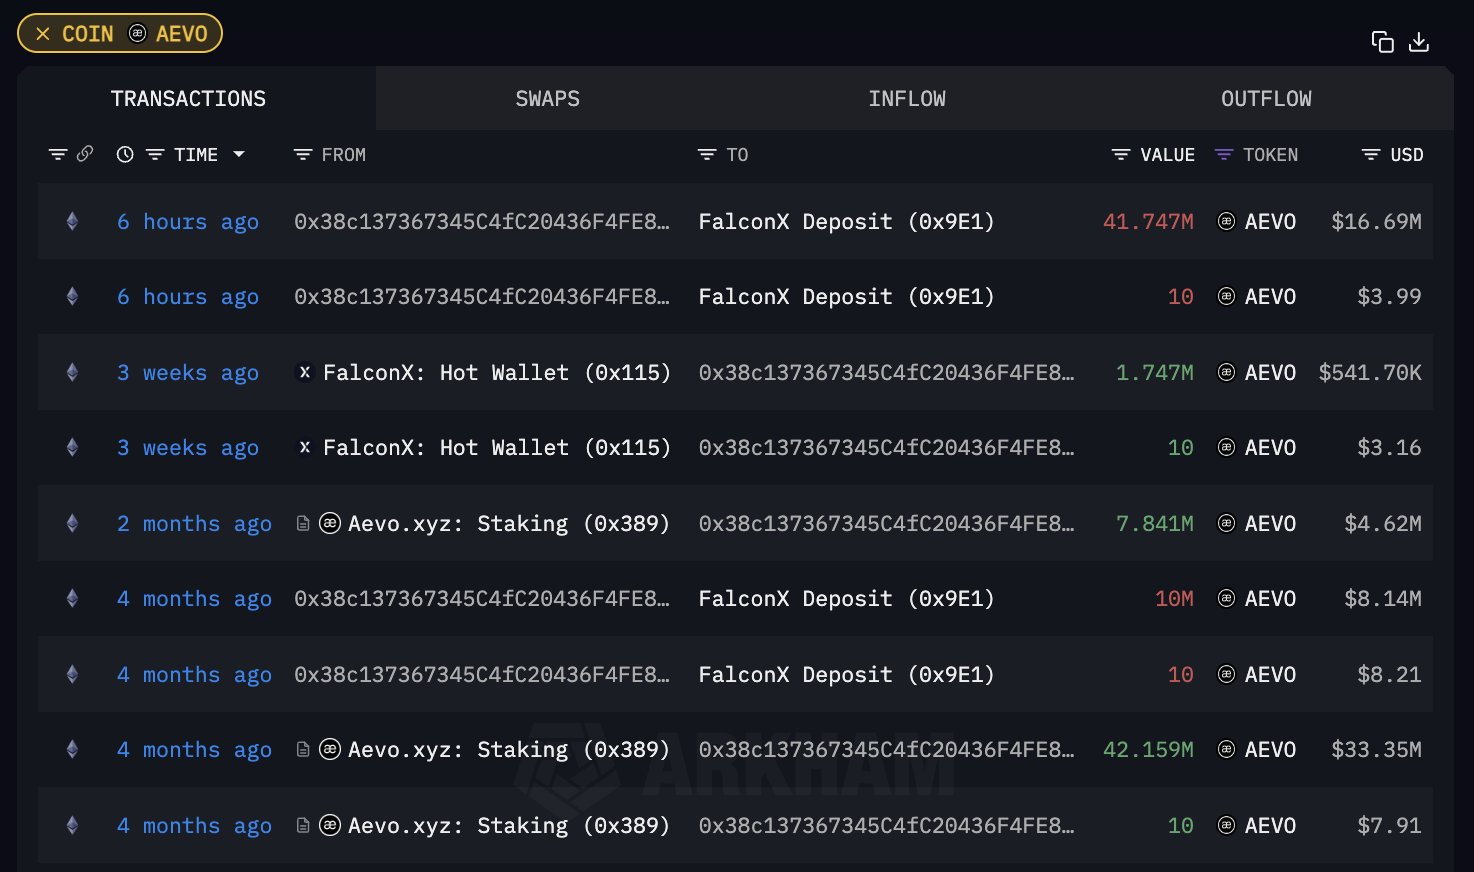Image resolution: width=1474 pixels, height=872 pixels.
Task: Click Ethereum icon on the 7.841M row
Action: tap(72, 523)
